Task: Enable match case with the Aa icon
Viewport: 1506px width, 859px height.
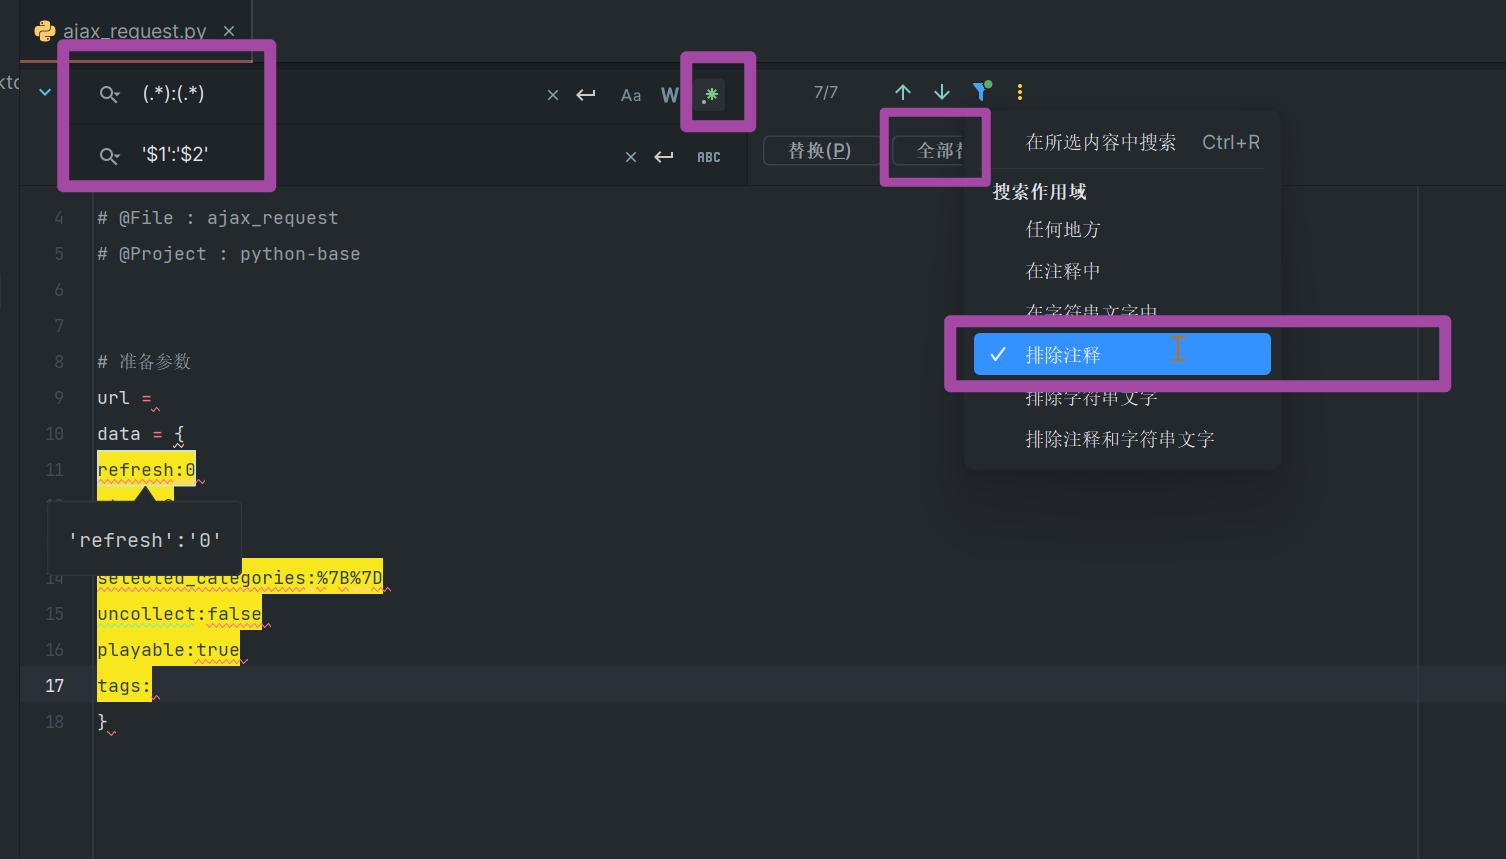Action: pyautogui.click(x=630, y=94)
